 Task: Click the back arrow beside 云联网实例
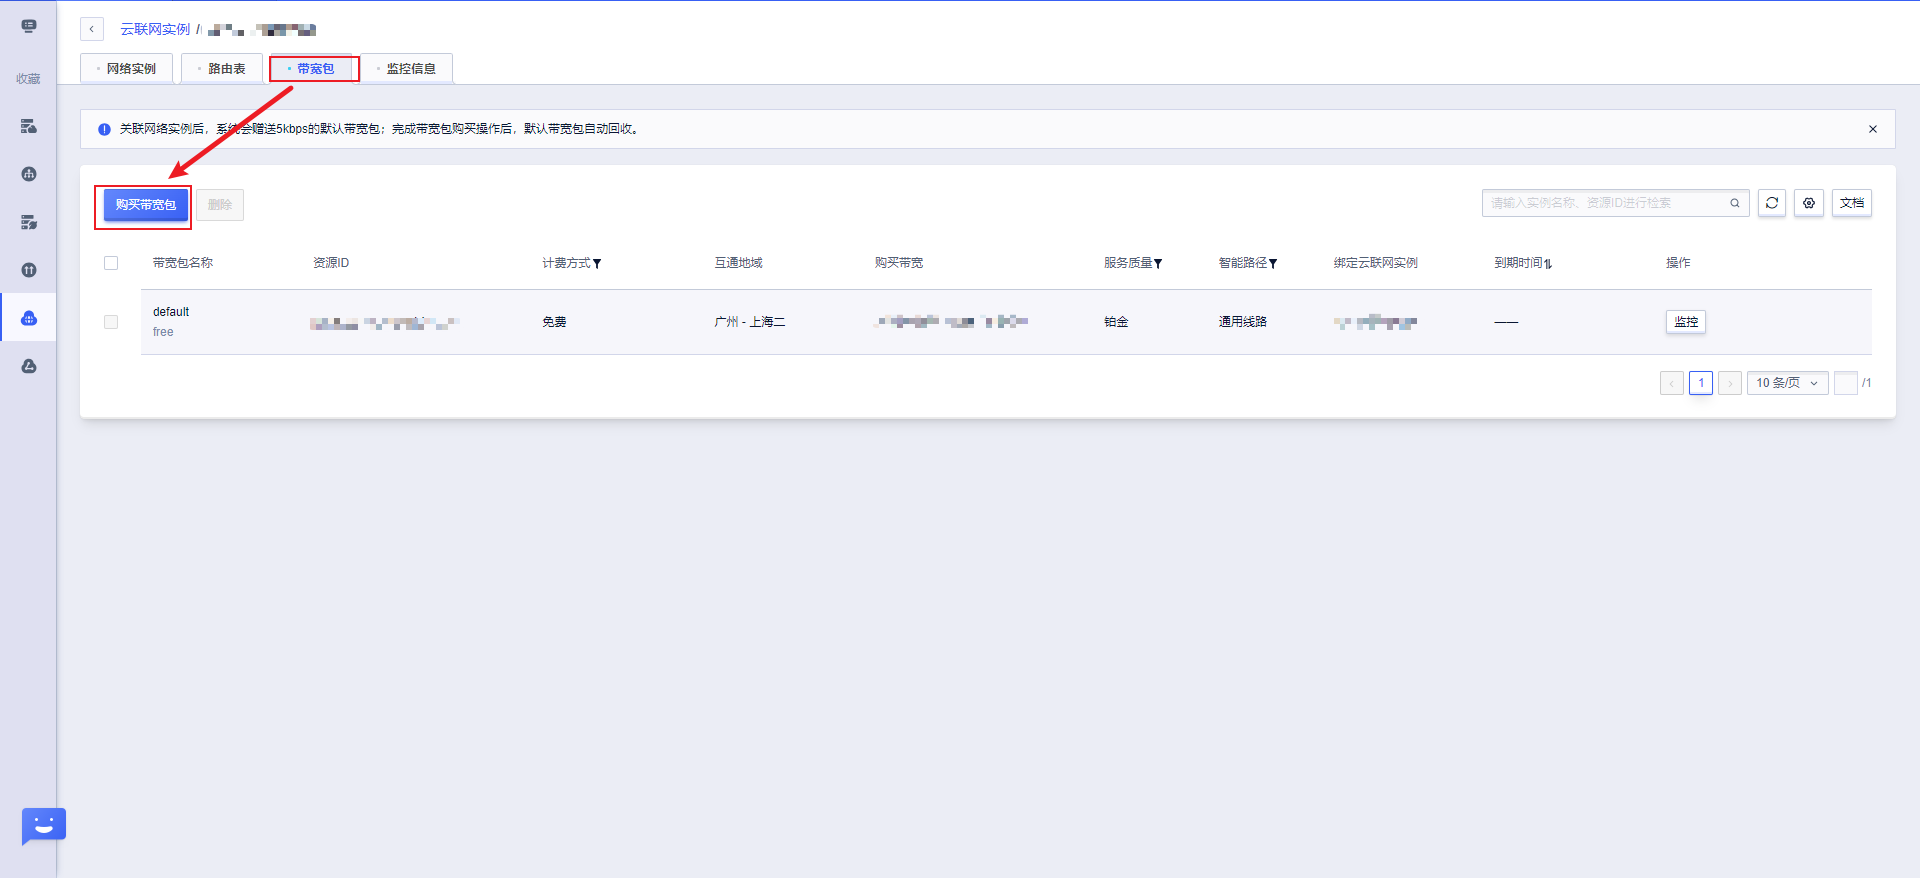92,29
